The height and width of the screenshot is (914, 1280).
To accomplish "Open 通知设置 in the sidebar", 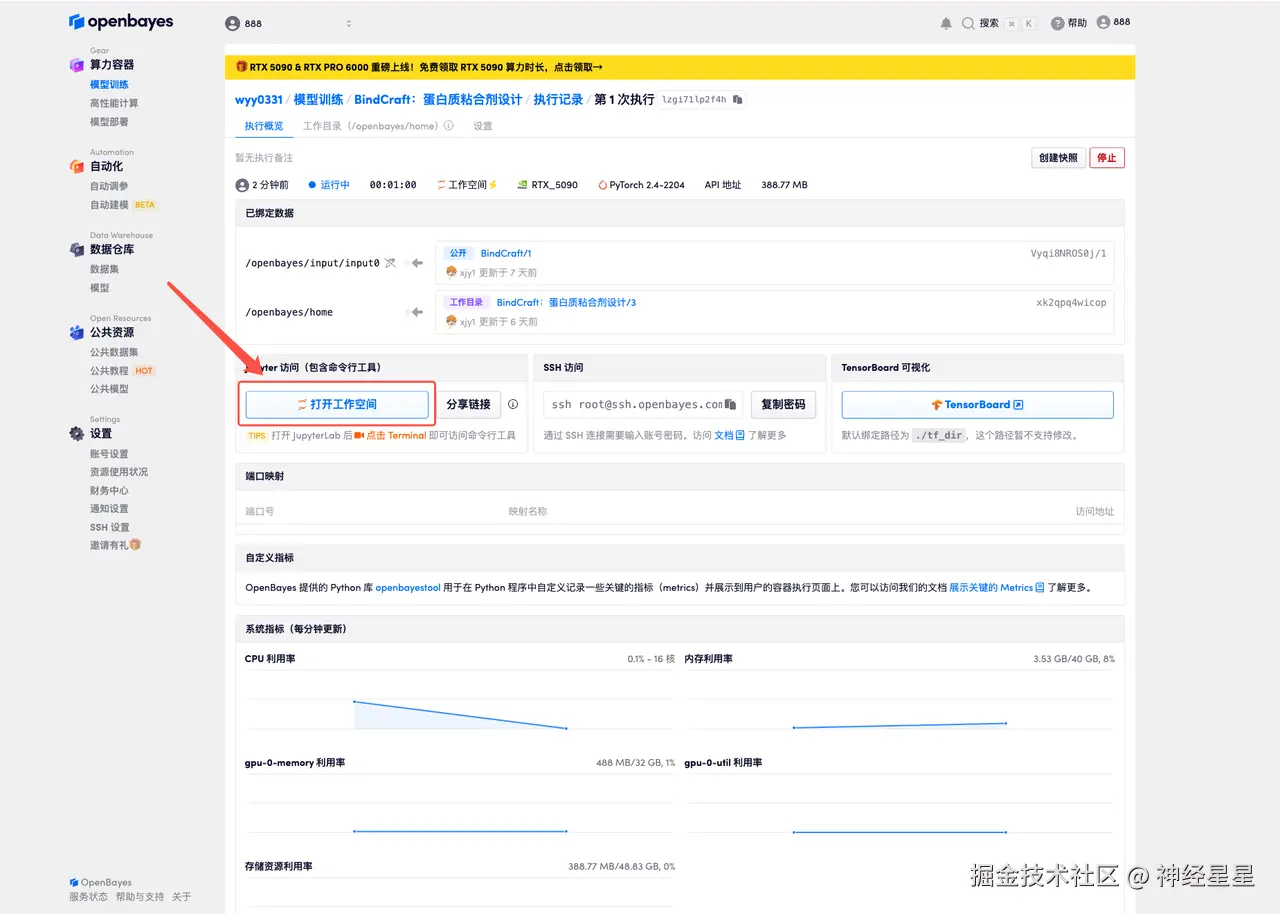I will click(109, 509).
